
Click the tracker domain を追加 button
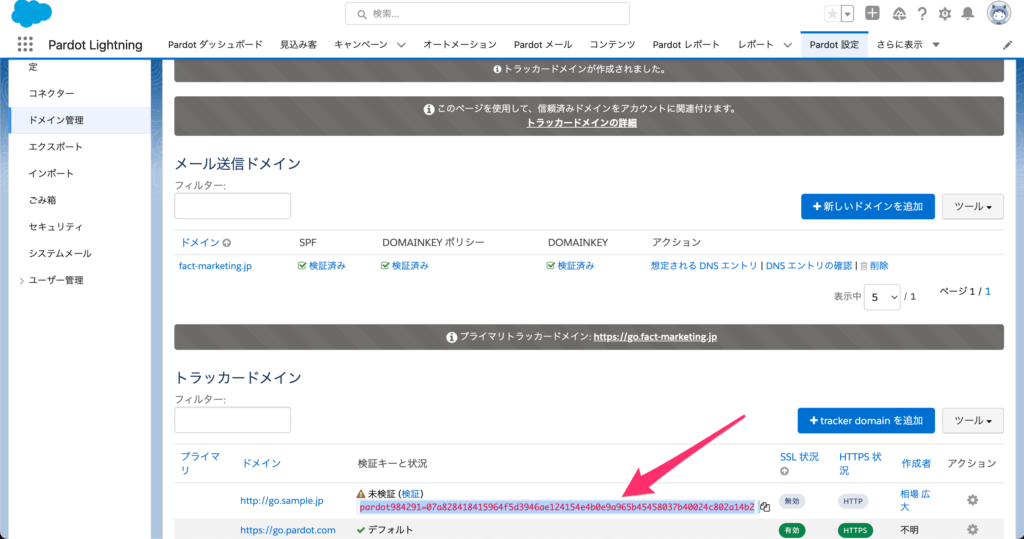pyautogui.click(x=866, y=421)
